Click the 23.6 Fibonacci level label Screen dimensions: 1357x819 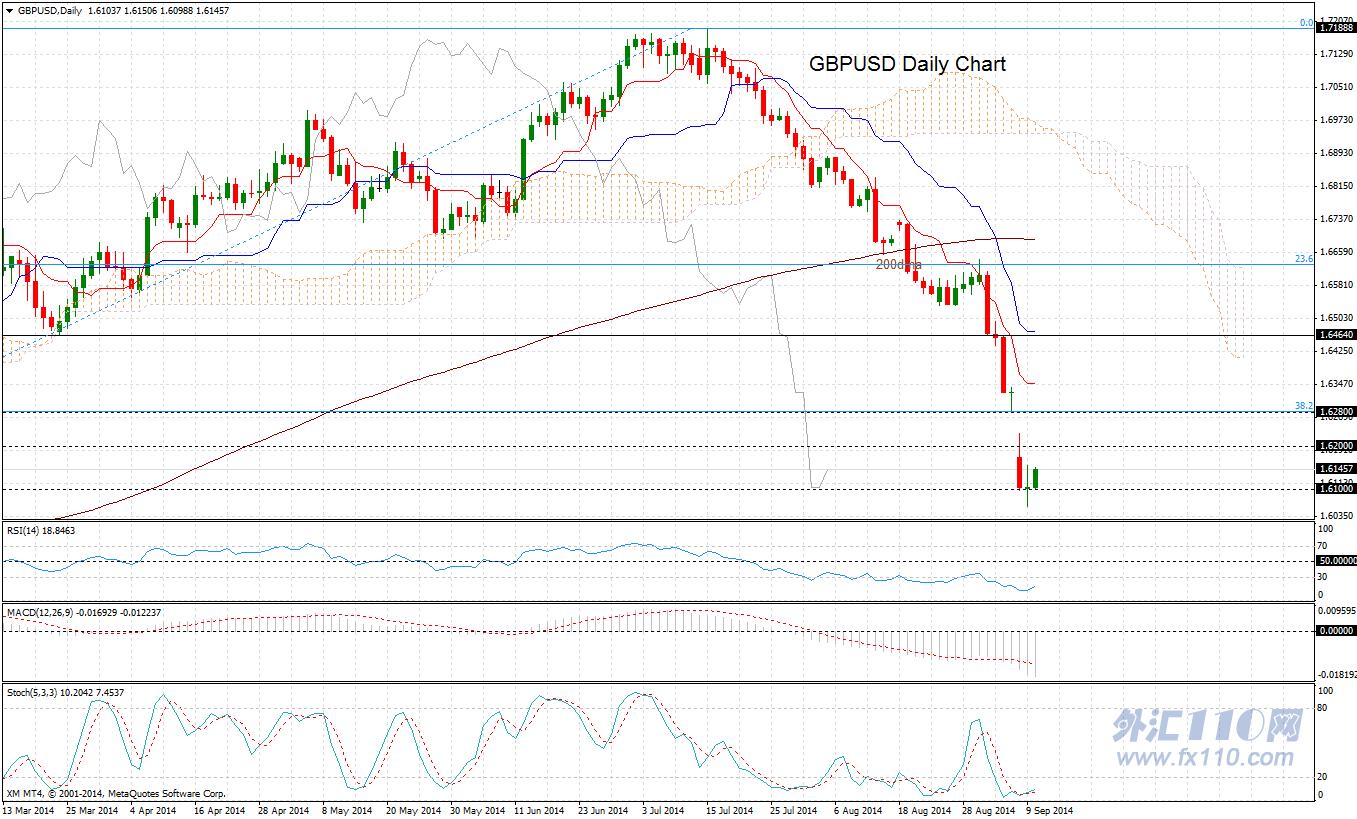coord(1303,259)
